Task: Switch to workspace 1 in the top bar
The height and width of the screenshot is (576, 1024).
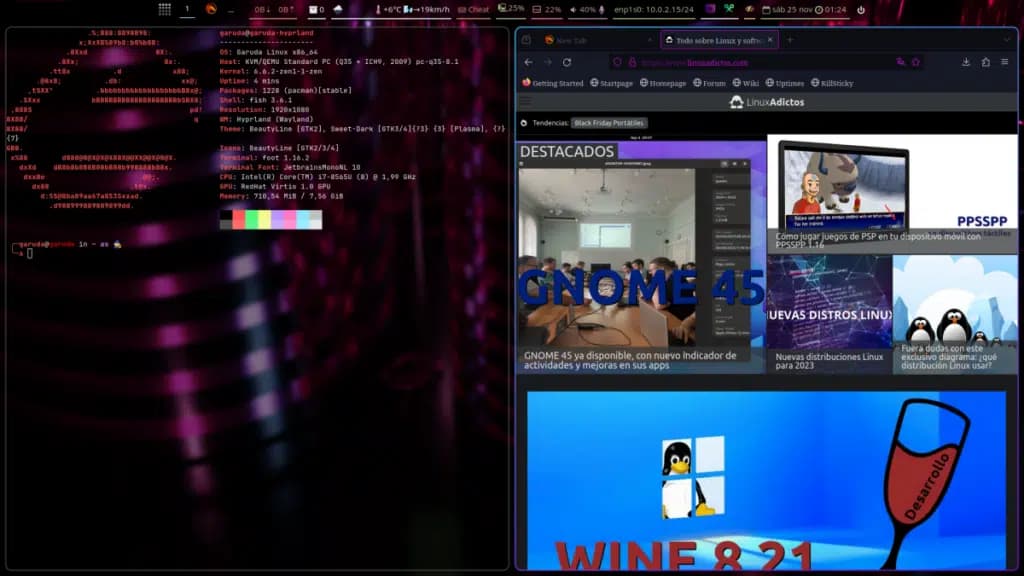Action: point(187,9)
